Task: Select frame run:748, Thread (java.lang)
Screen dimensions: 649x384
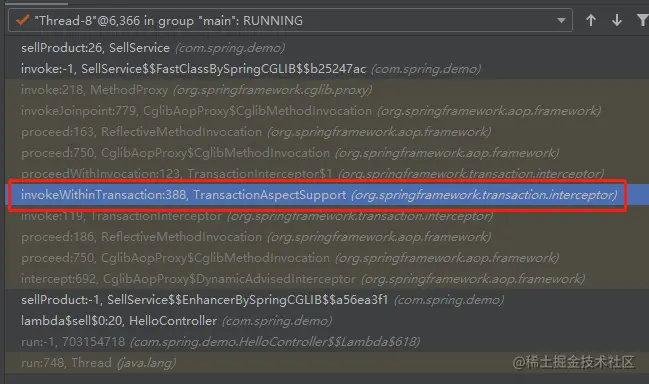Action: click(x=327, y=363)
